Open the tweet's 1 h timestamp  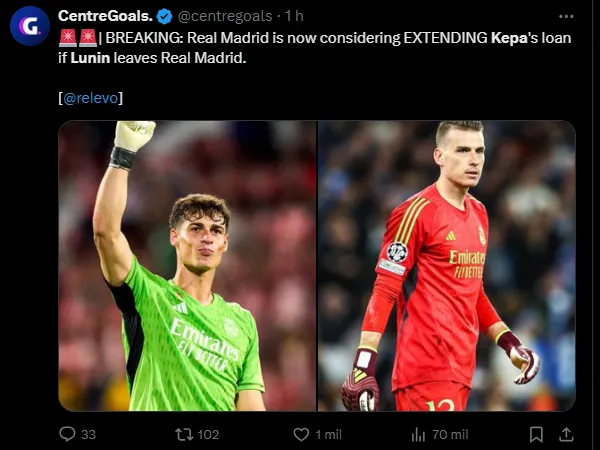pos(294,16)
